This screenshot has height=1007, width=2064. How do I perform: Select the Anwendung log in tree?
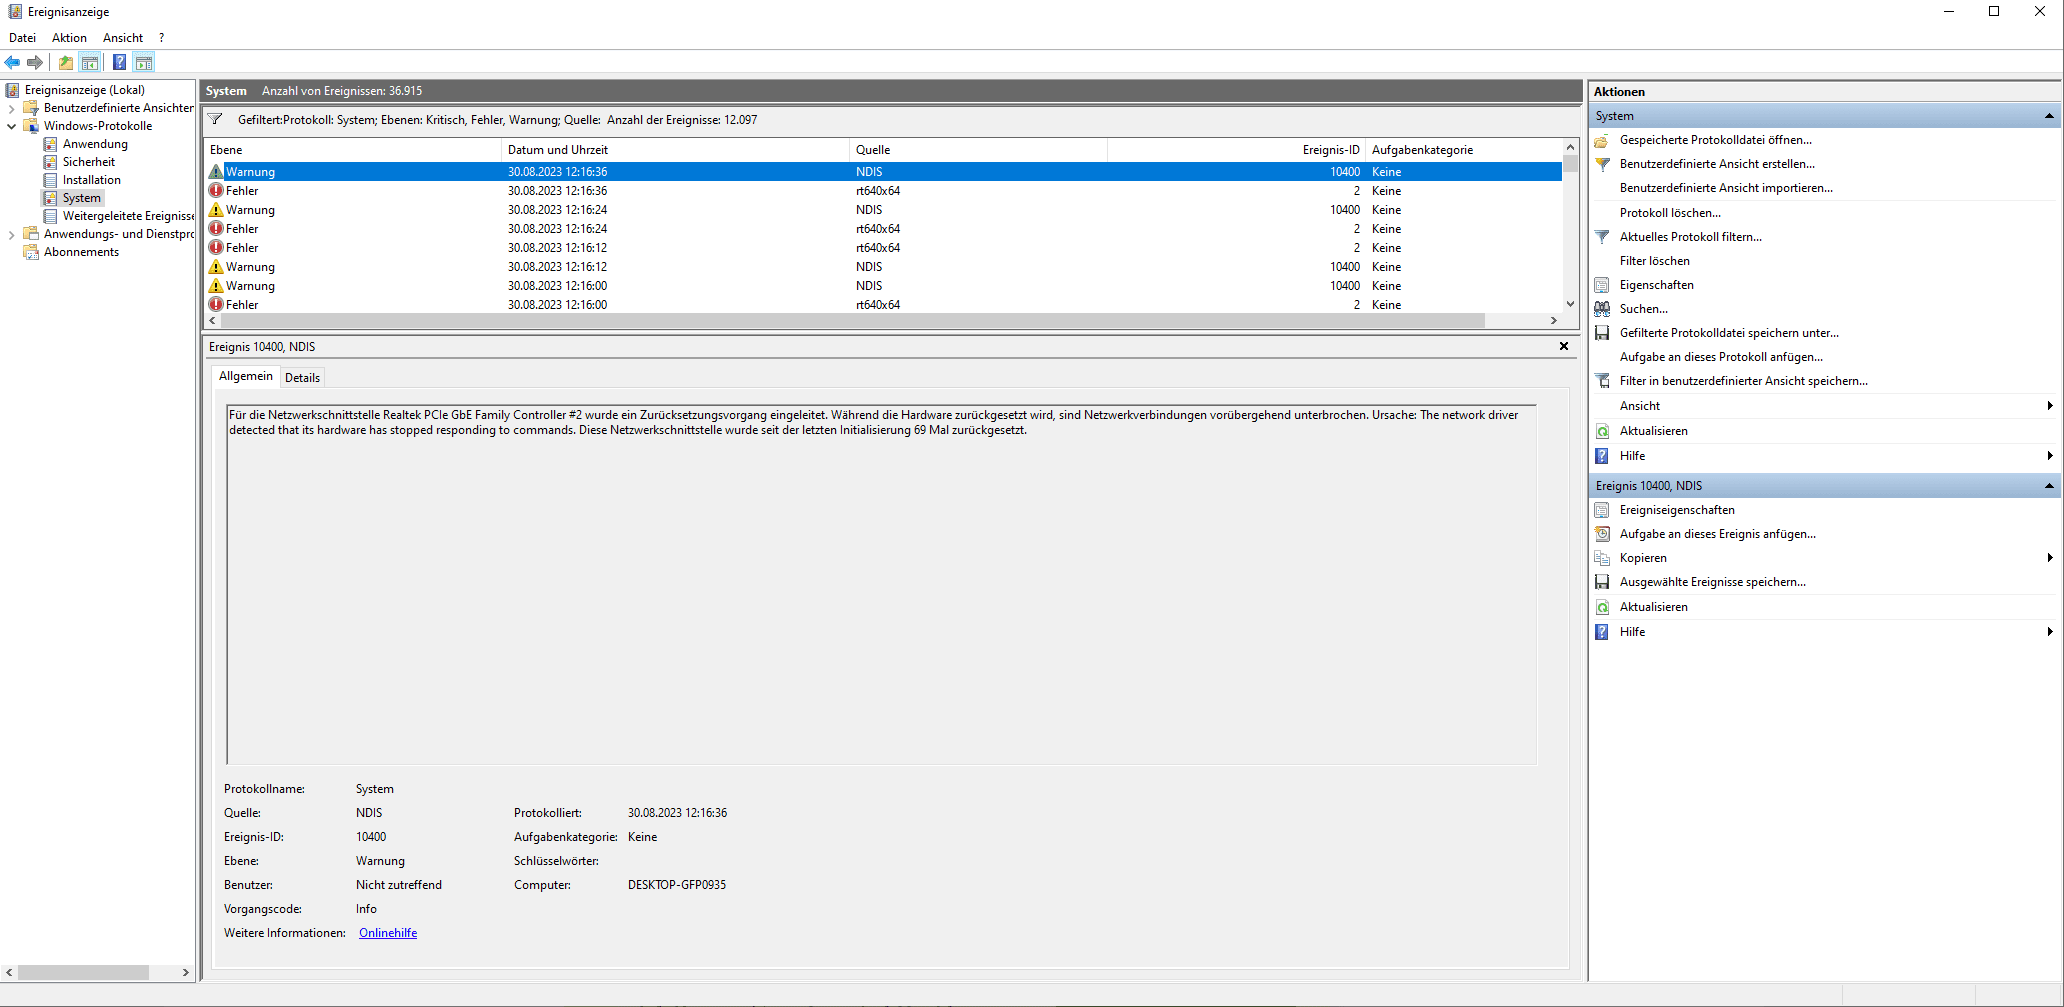click(x=95, y=144)
